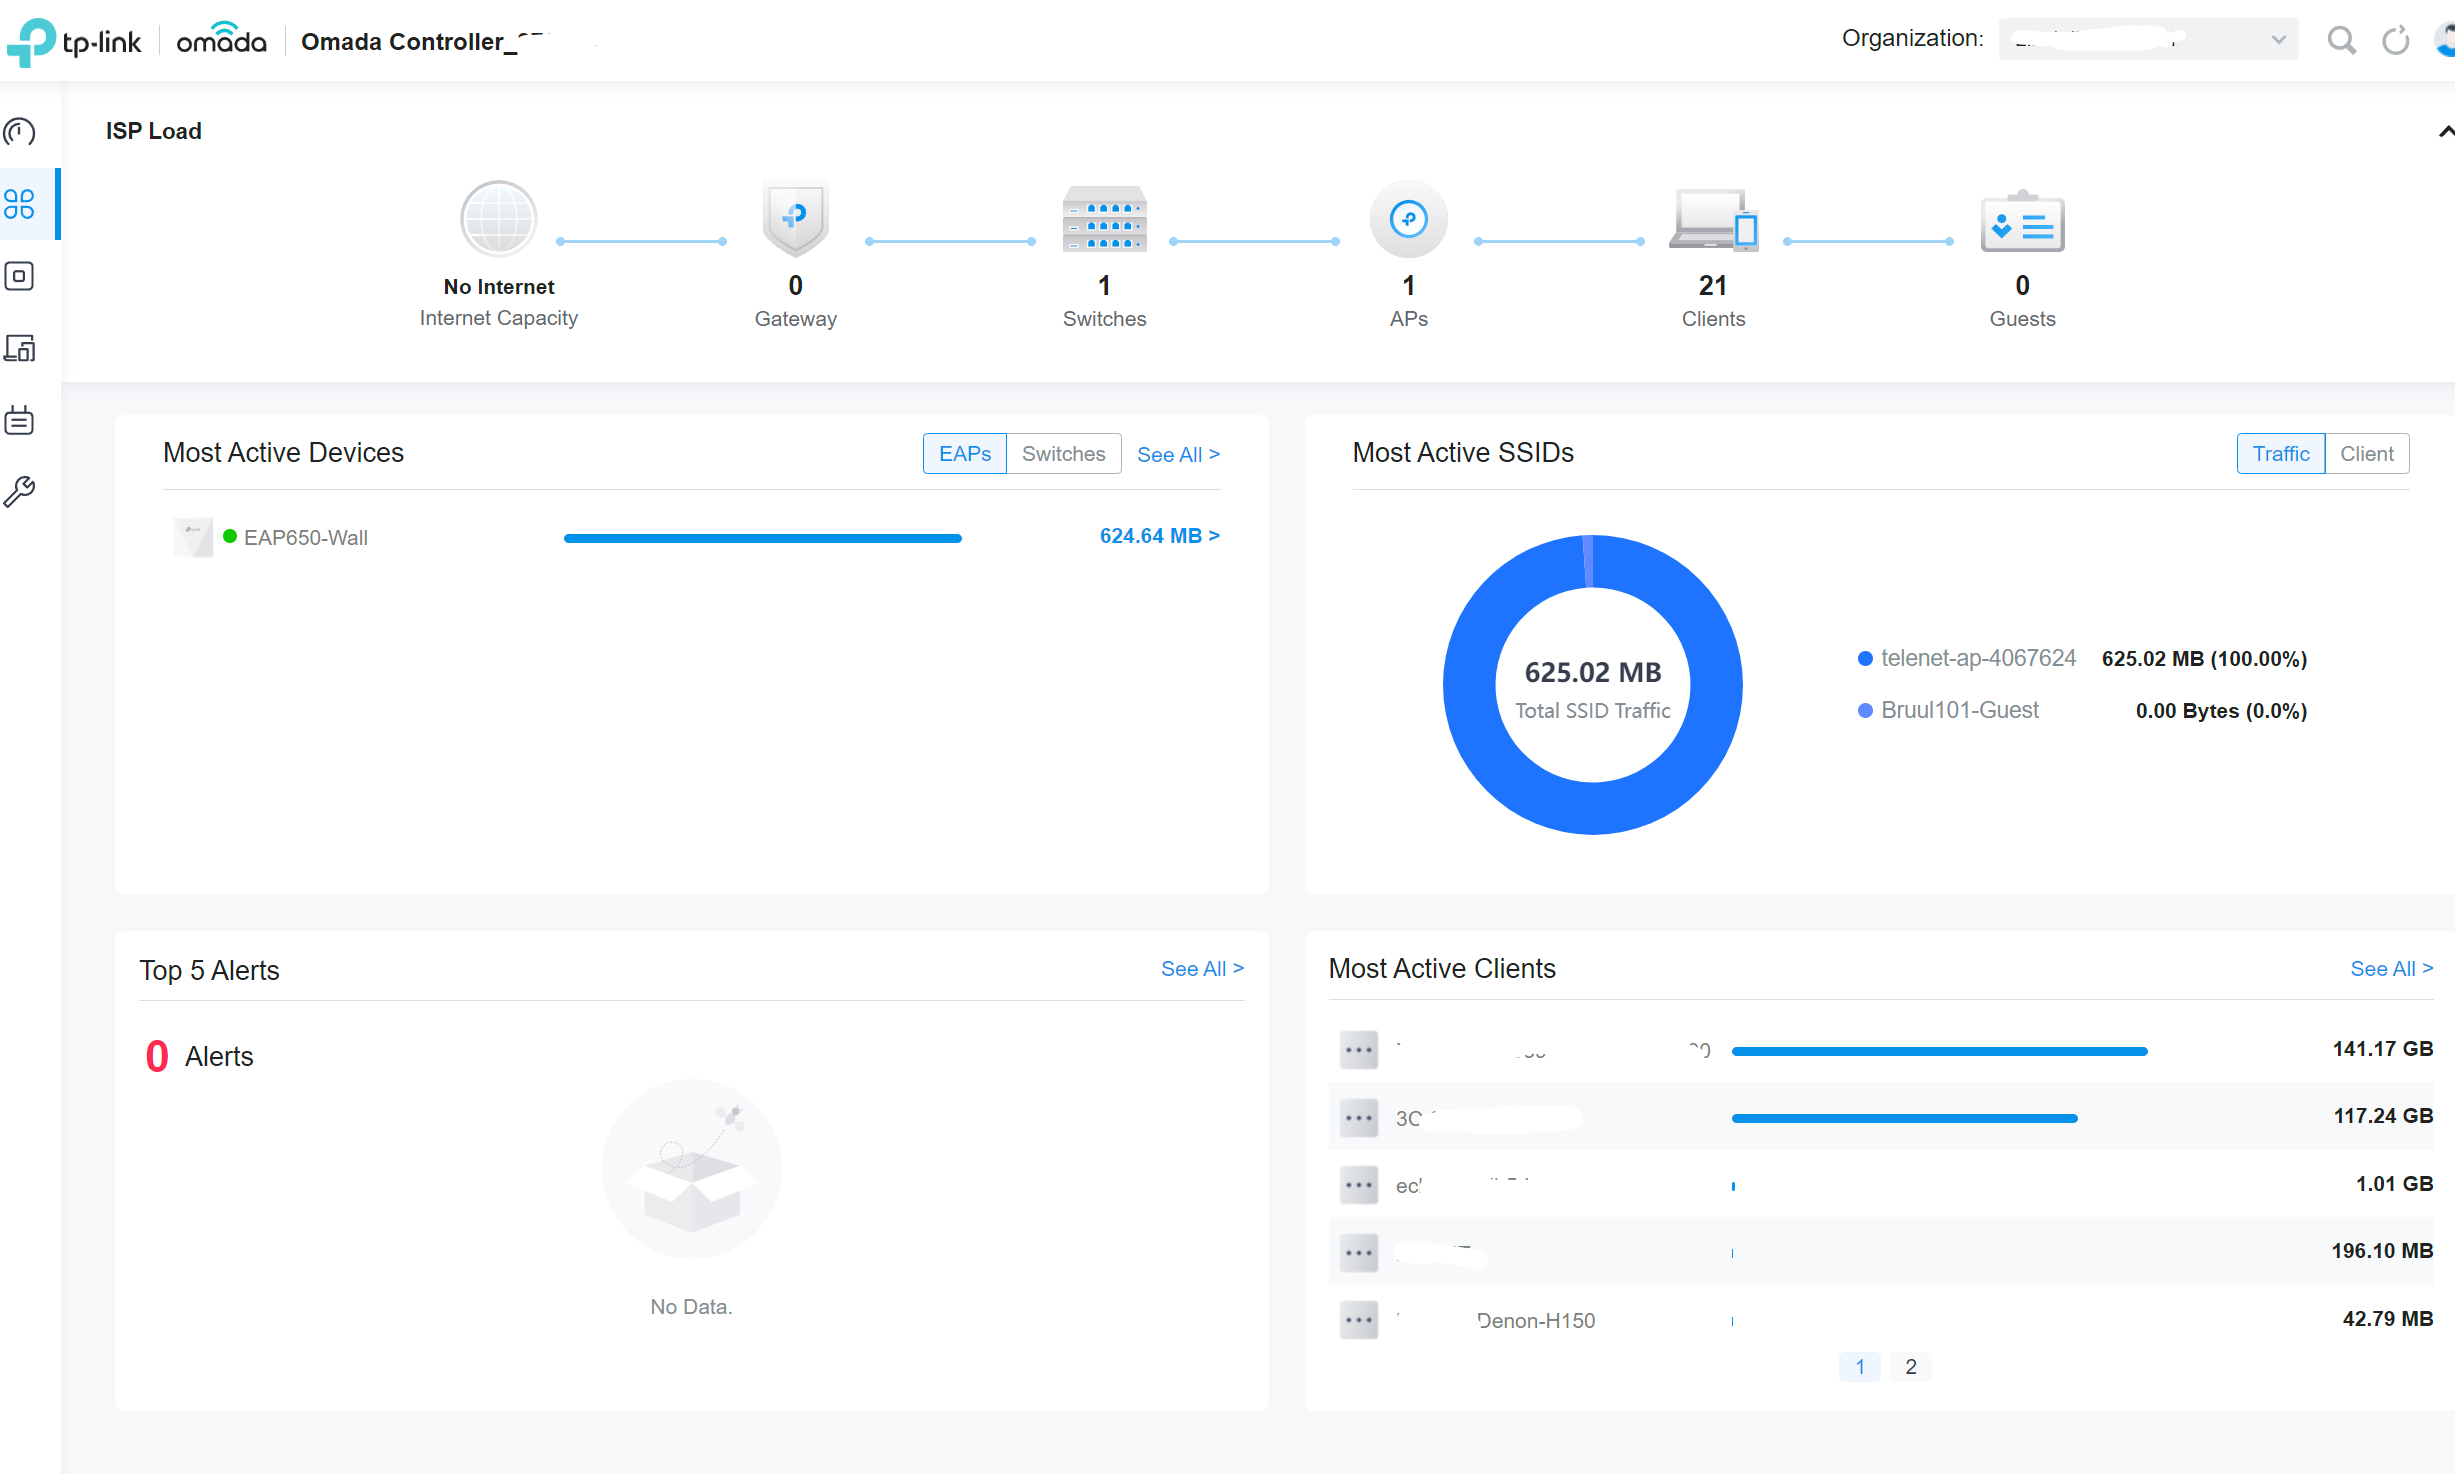Screen dimensions: 2455x1474
Task: Click the Guests badge icon
Action: pos(2022,221)
